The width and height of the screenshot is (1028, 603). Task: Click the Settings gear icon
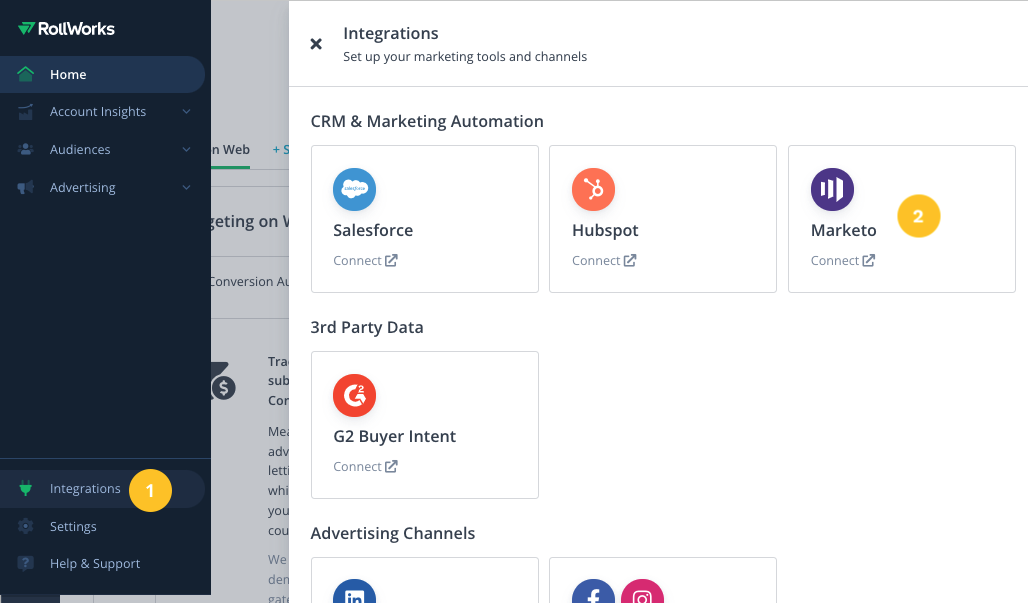tap(26, 526)
